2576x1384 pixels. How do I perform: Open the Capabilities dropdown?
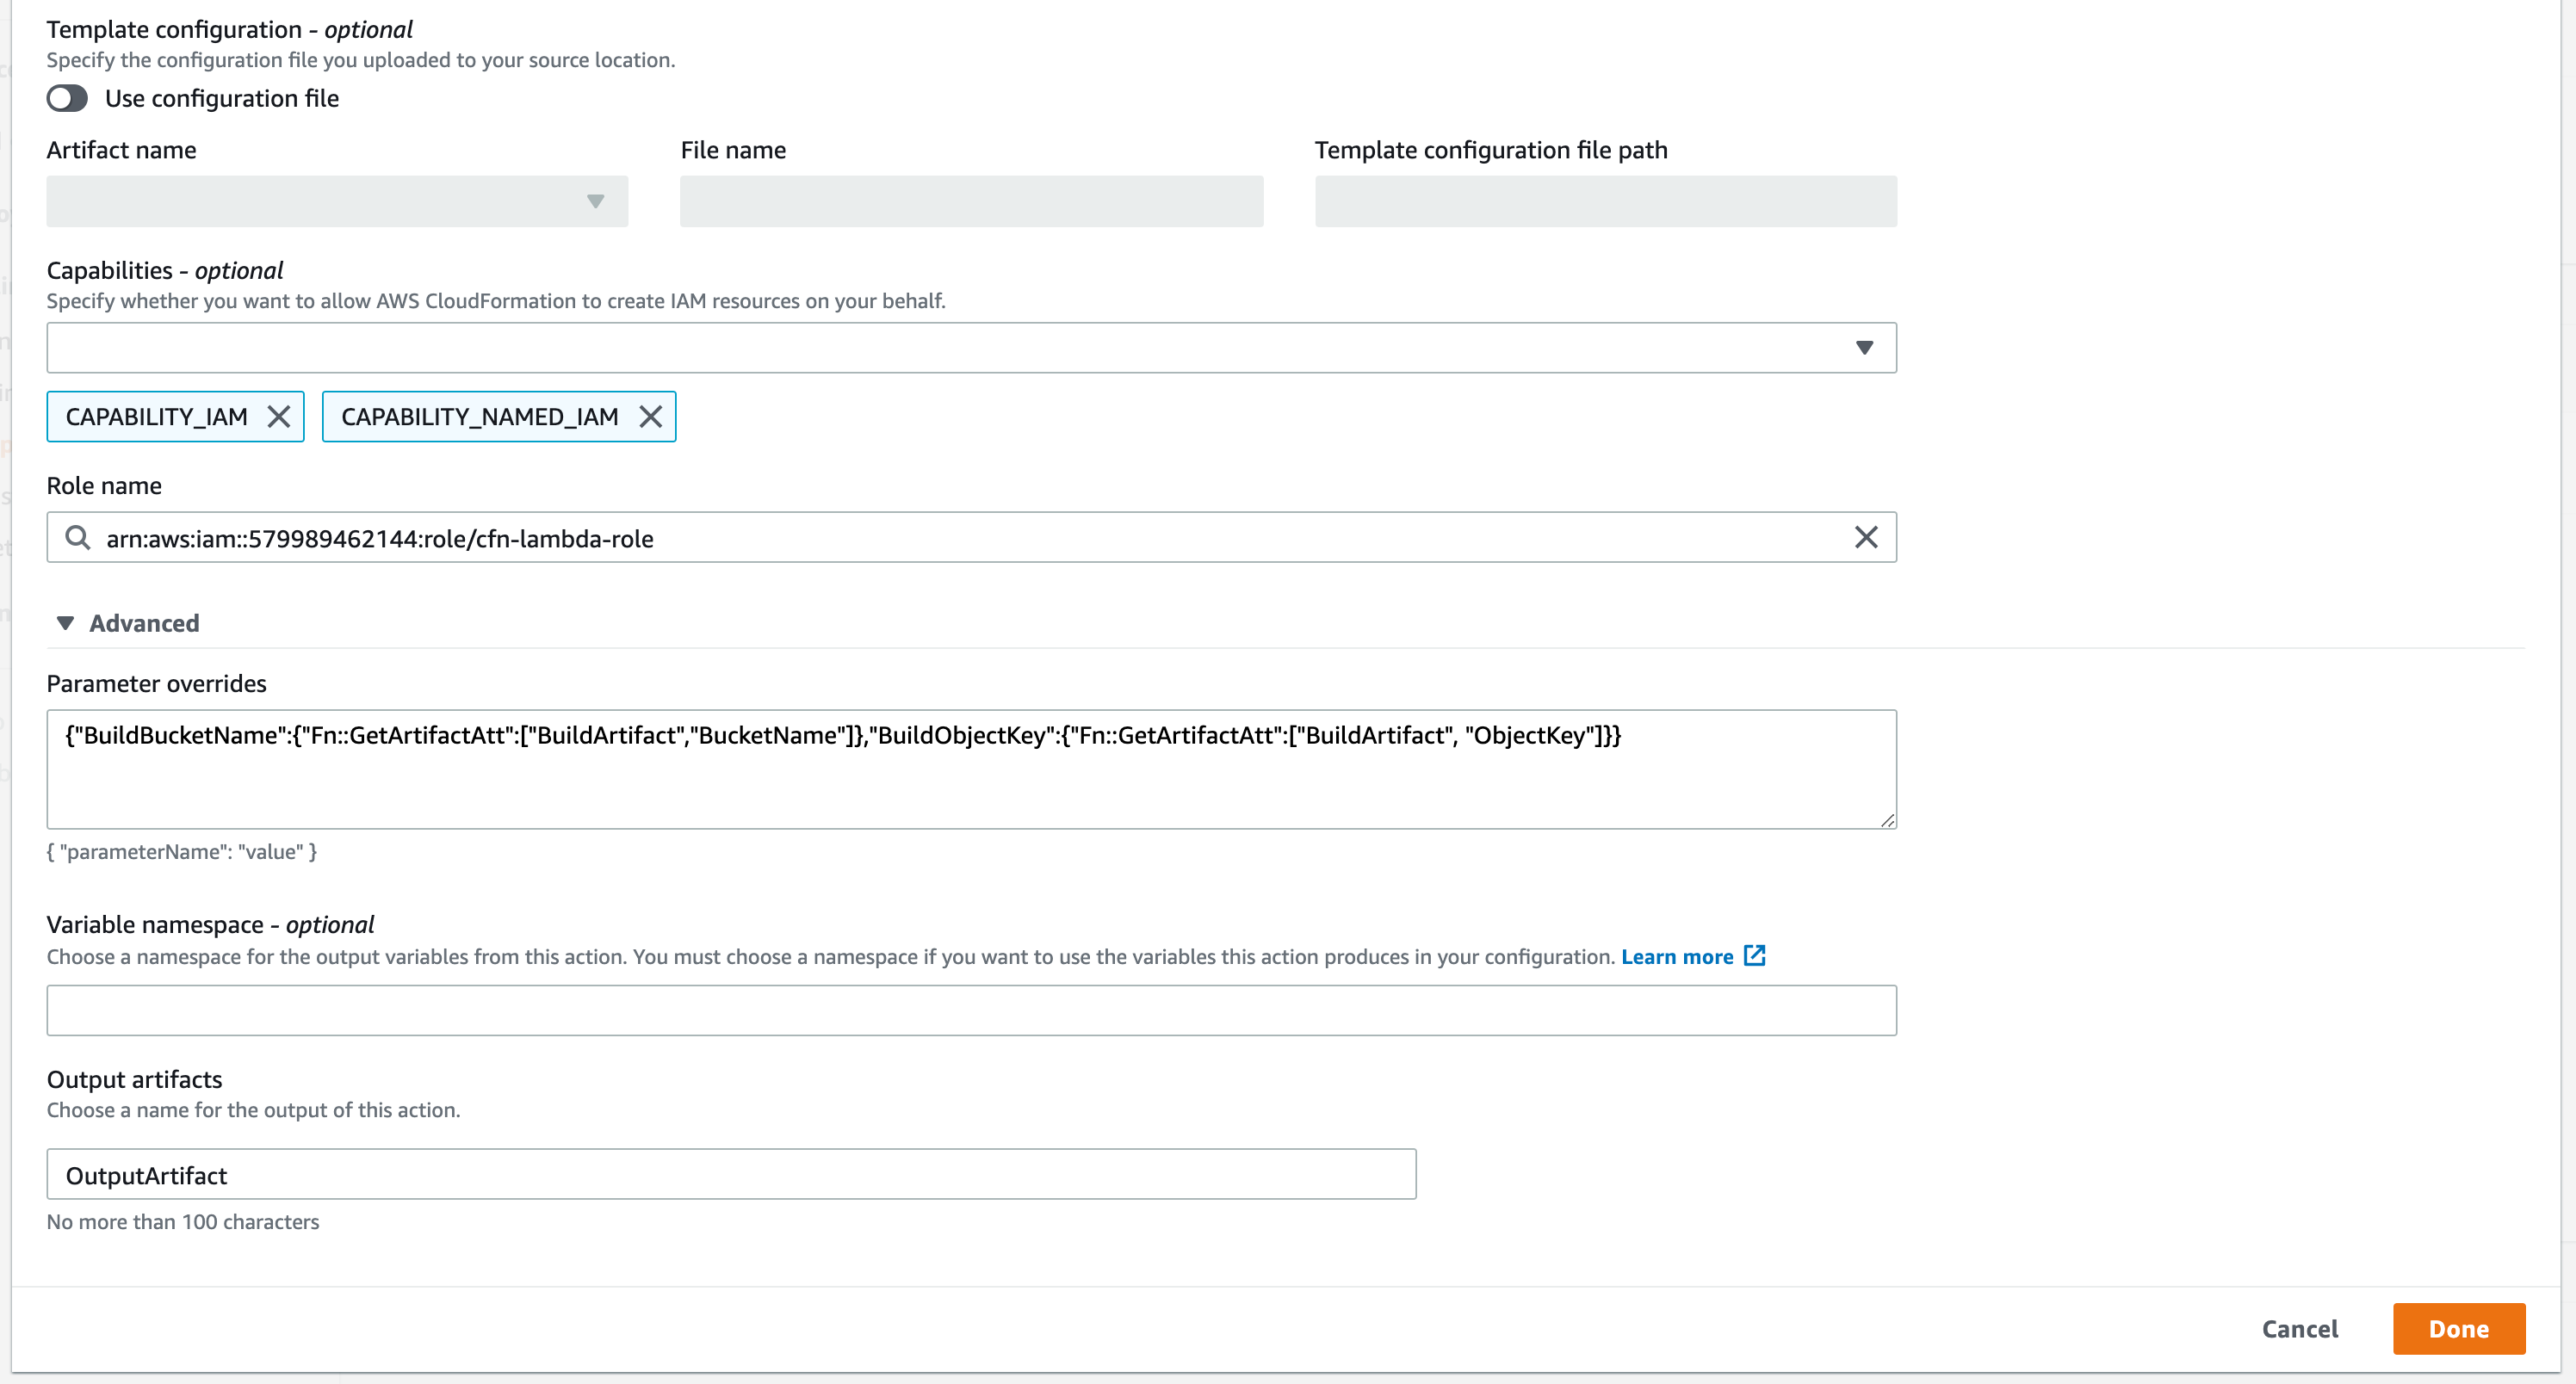(1864, 347)
